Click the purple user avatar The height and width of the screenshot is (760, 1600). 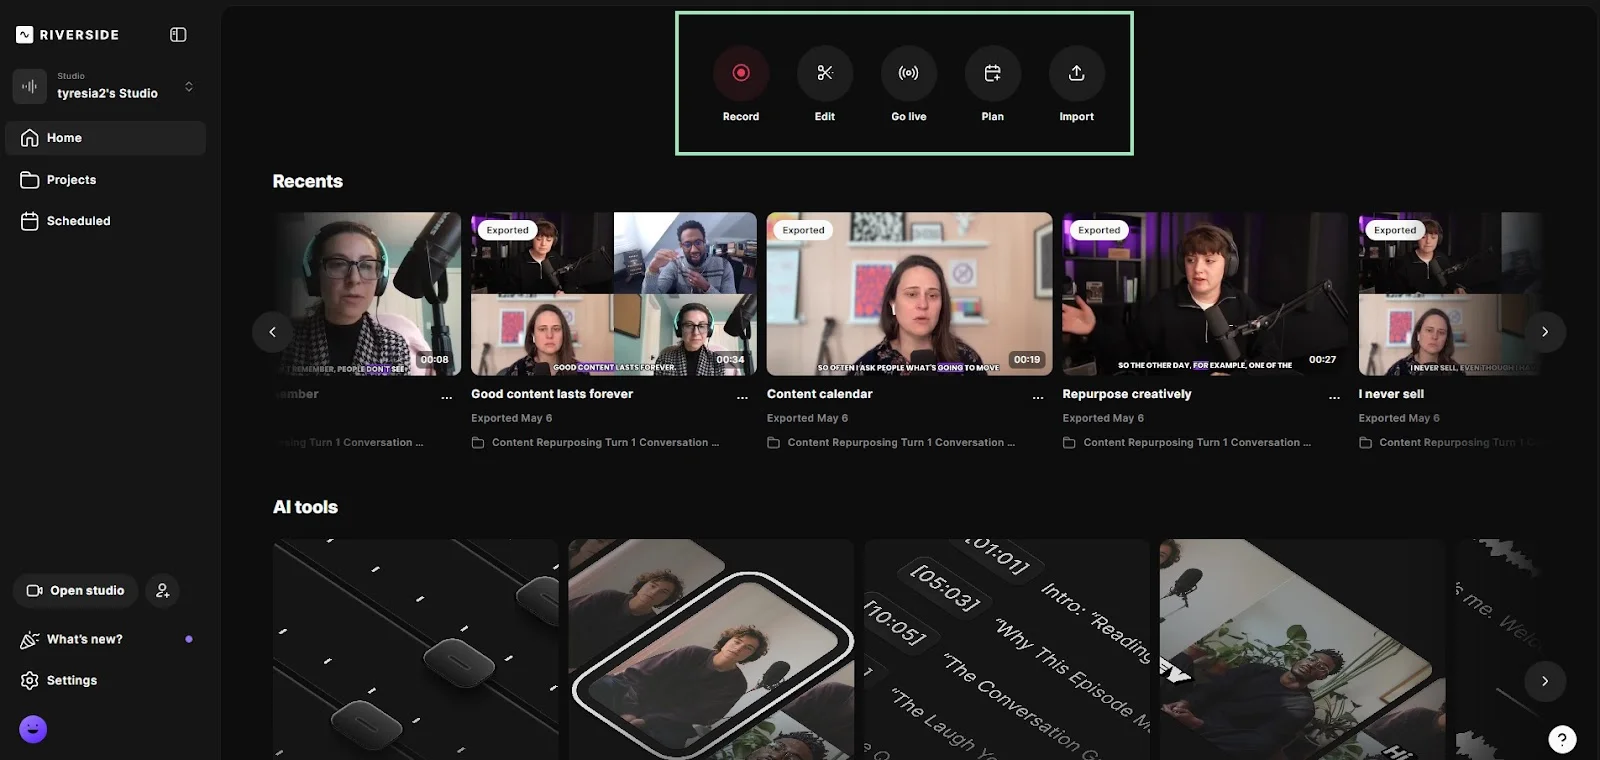(x=33, y=729)
